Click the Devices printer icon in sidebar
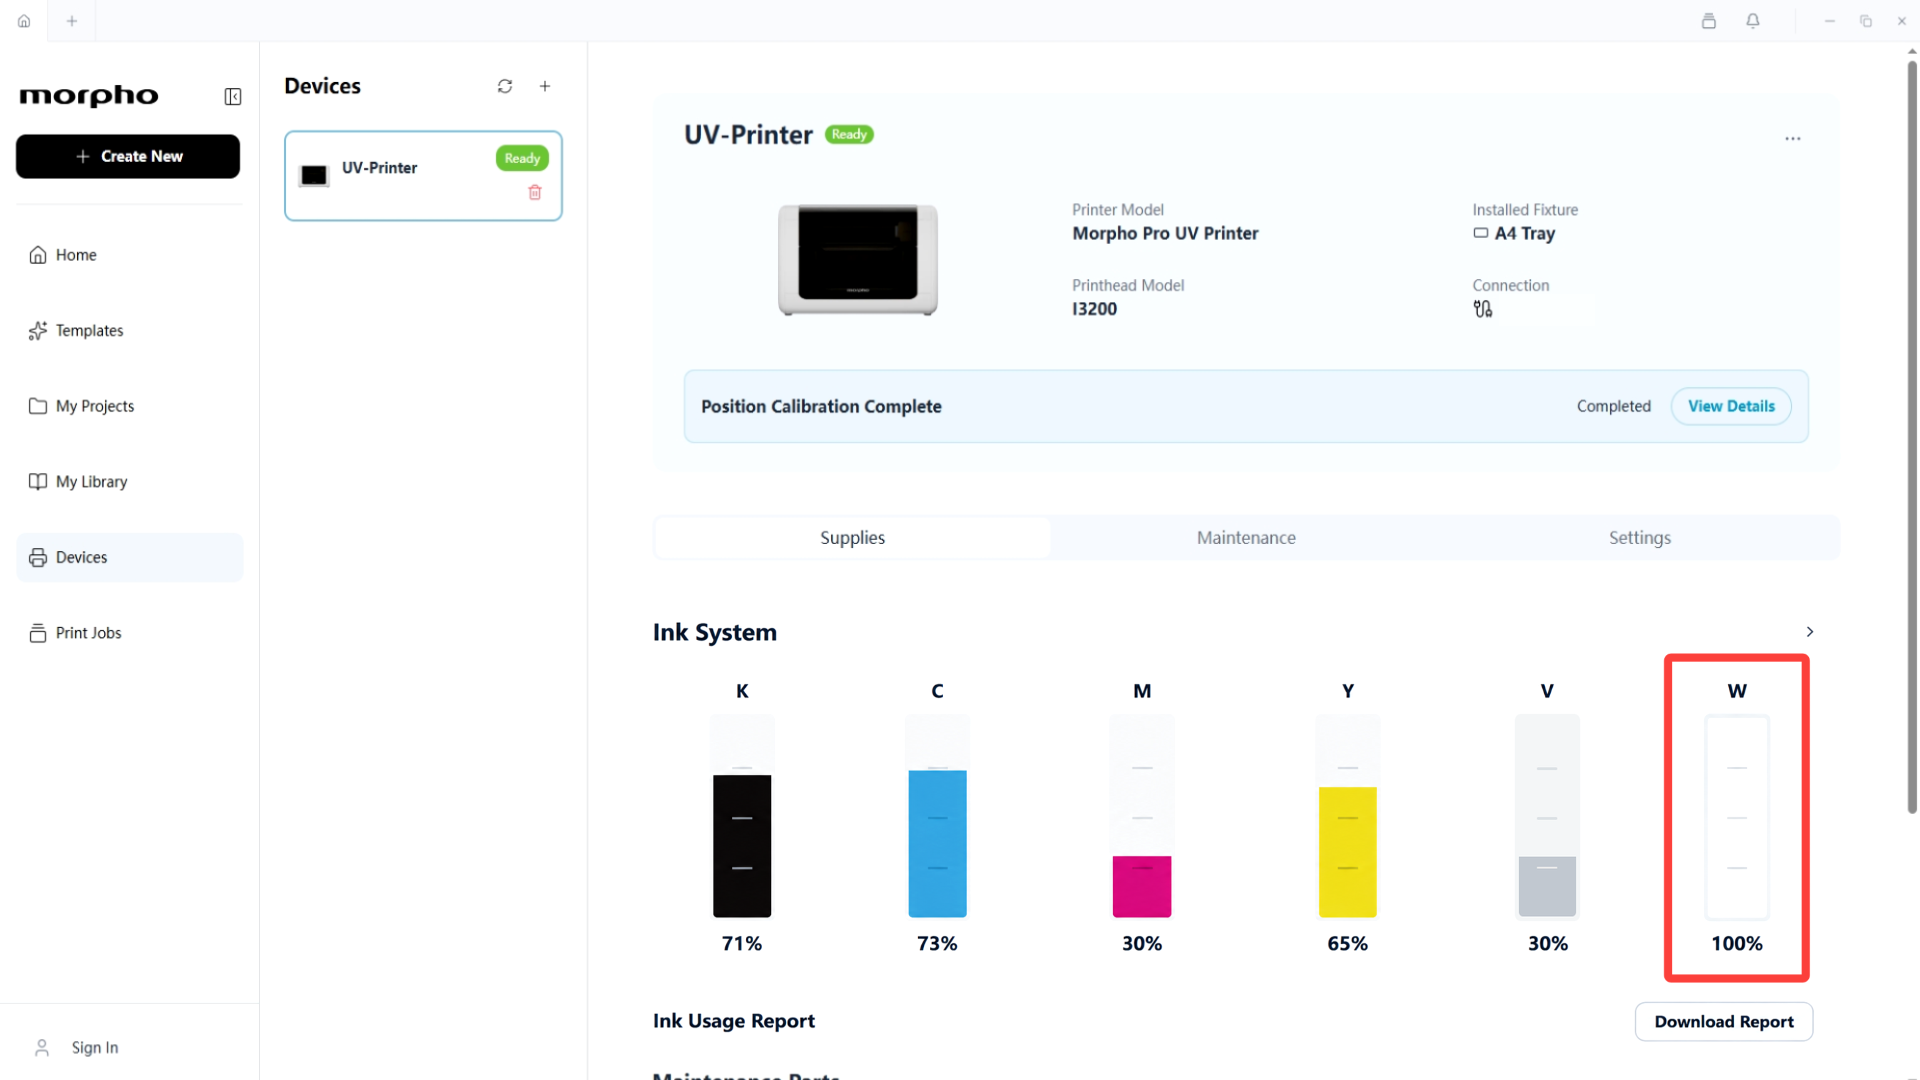Image resolution: width=1920 pixels, height=1080 pixels. [38, 558]
